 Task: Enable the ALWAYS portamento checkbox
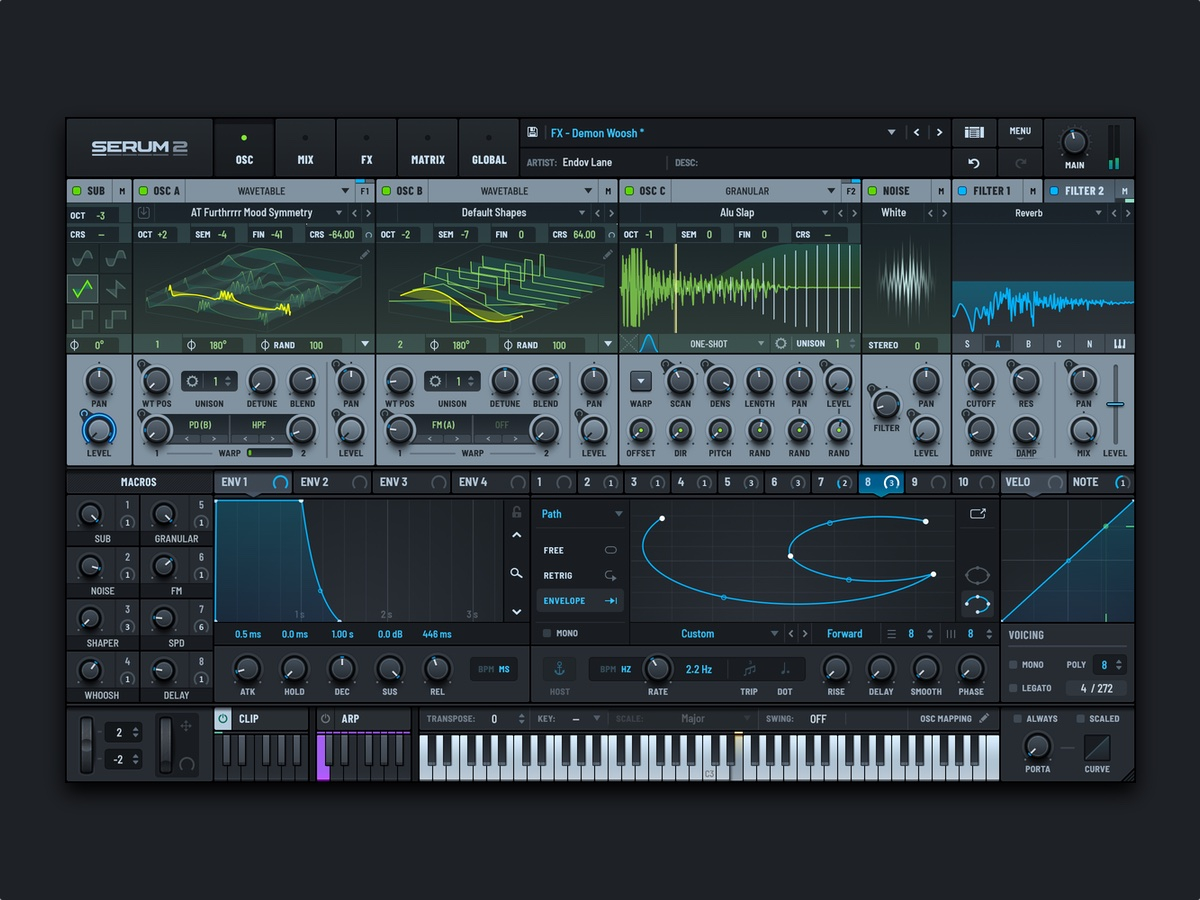tap(1017, 719)
